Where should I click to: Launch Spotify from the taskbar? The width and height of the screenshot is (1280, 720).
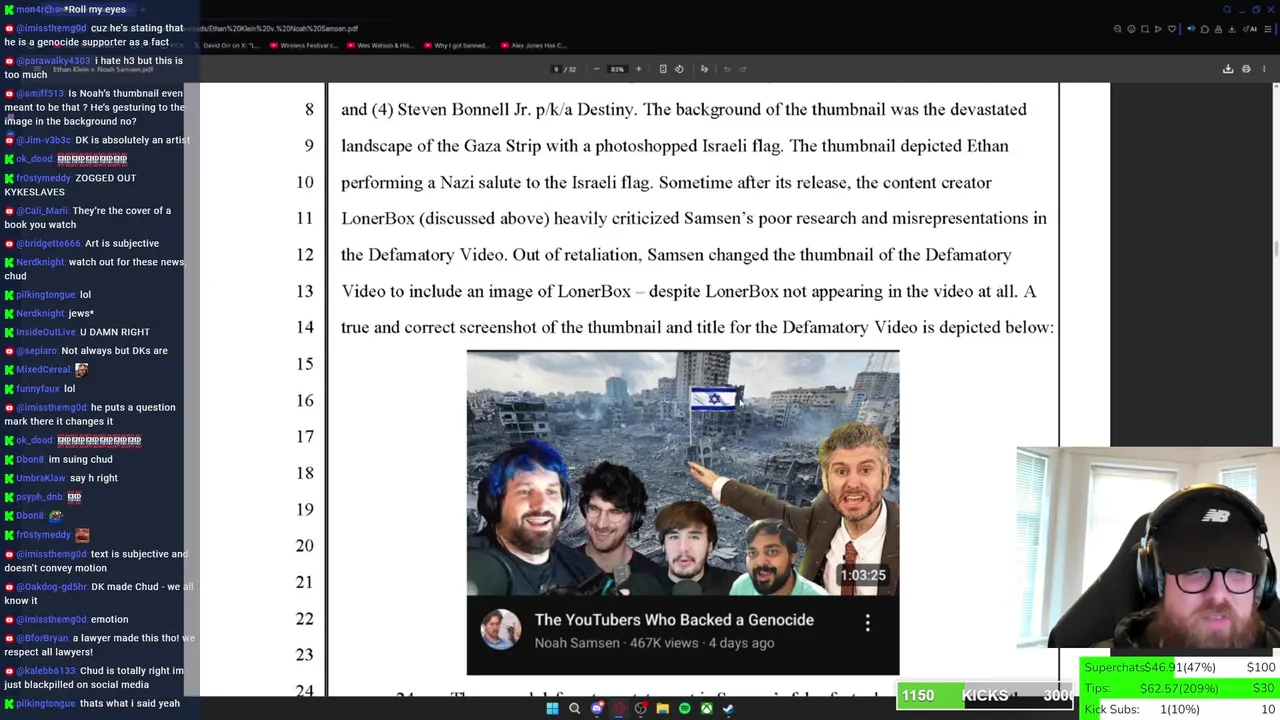(684, 709)
